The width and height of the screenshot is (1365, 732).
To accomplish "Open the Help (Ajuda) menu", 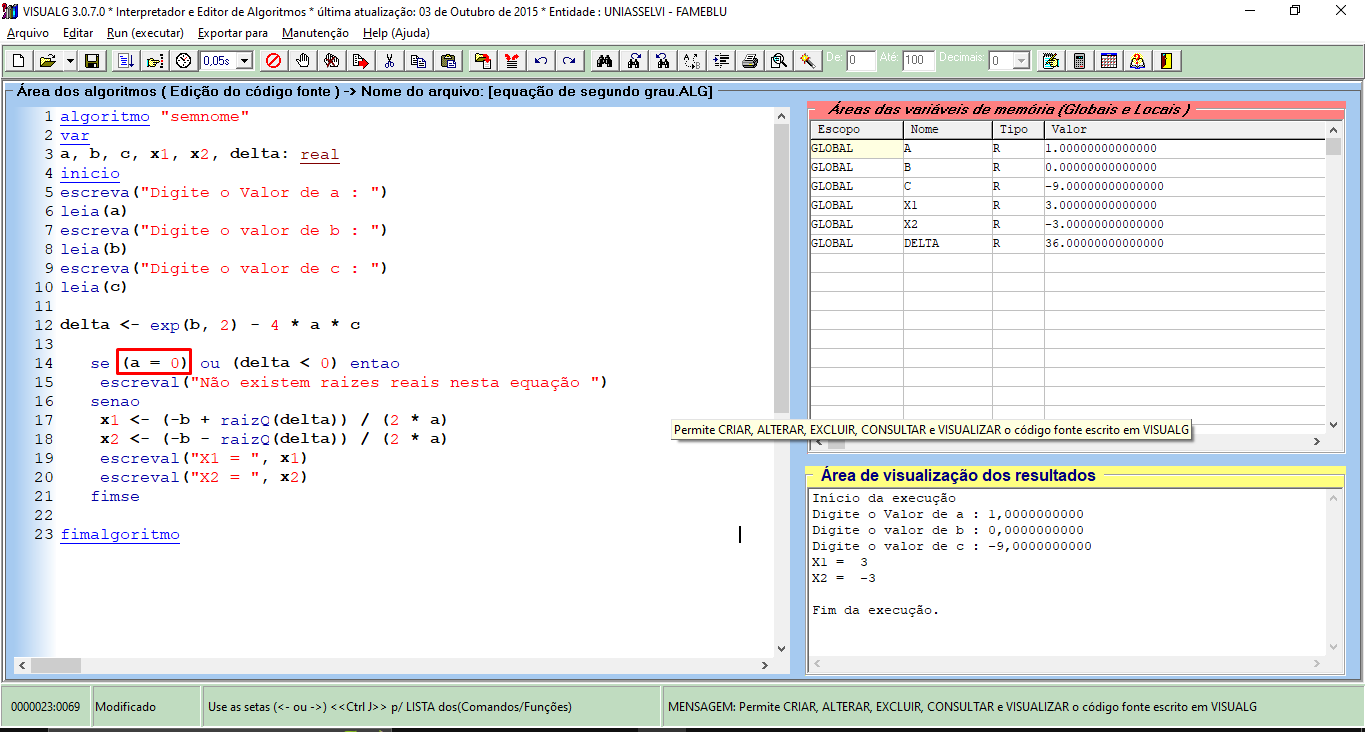I will (396, 33).
